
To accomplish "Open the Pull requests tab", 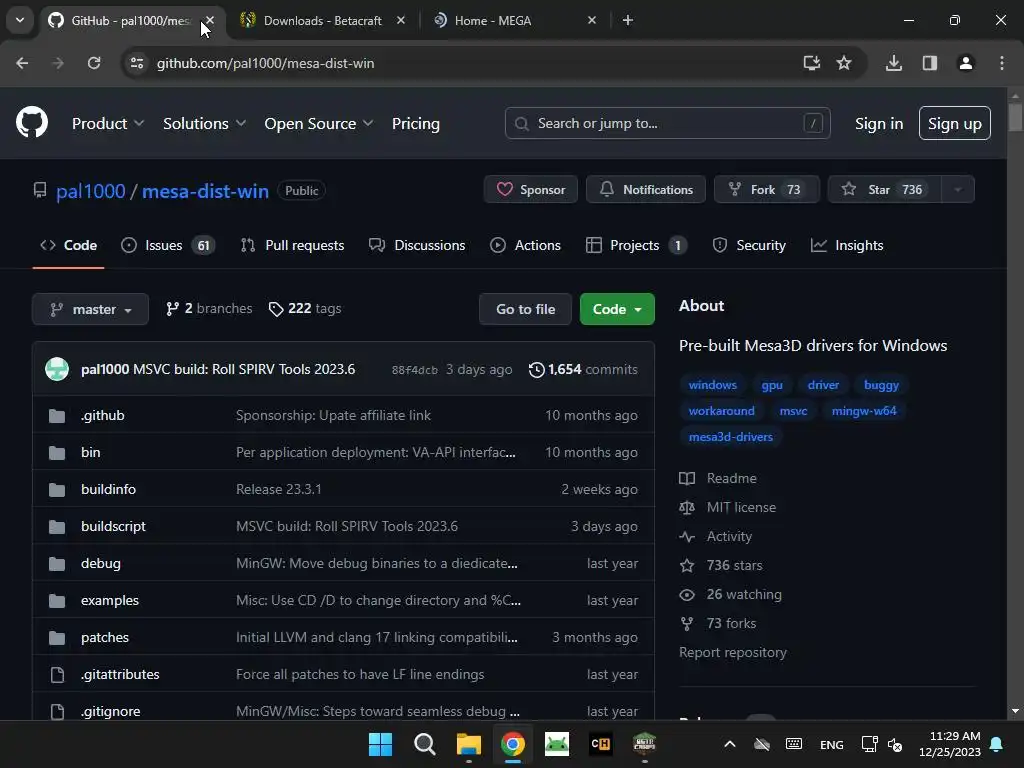I will (x=292, y=246).
